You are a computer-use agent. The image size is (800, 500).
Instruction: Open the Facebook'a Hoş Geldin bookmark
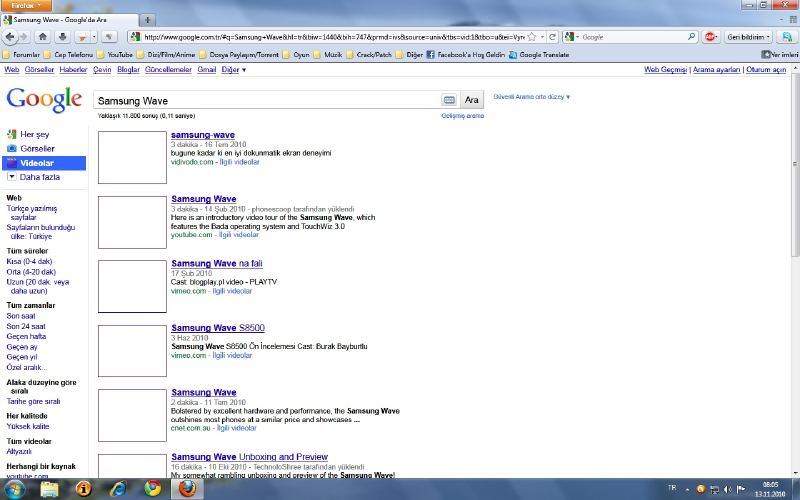click(465, 55)
